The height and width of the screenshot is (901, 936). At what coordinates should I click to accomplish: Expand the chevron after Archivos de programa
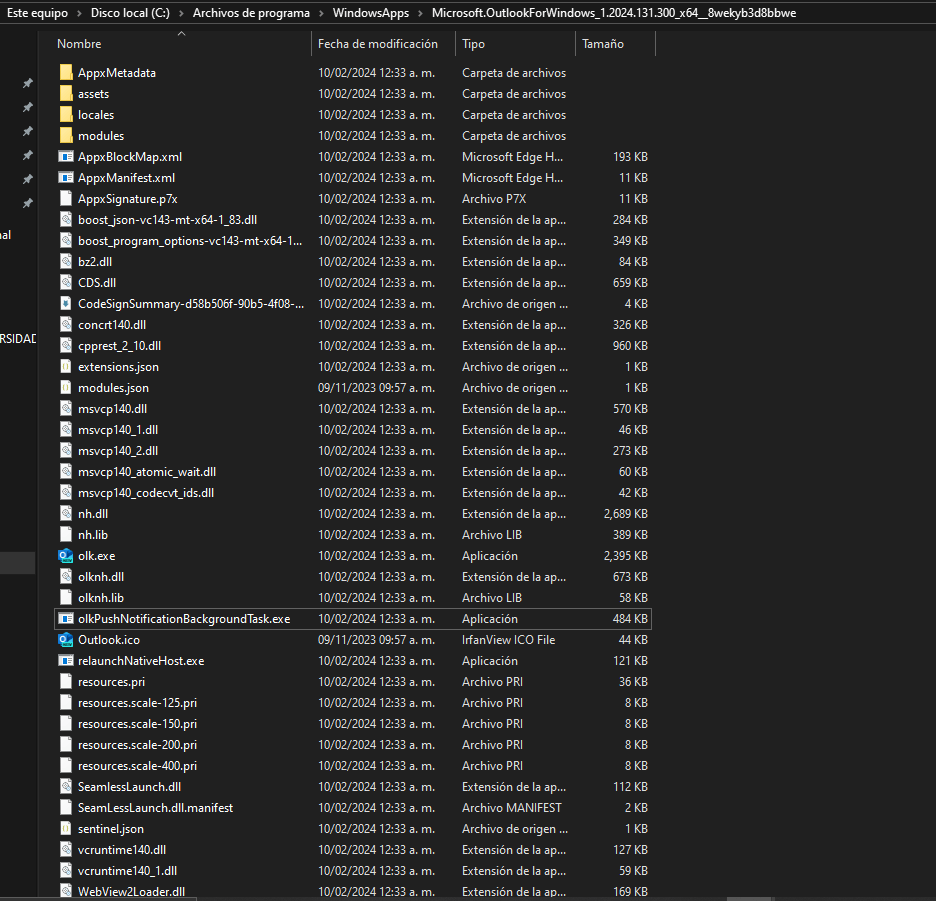click(x=322, y=13)
